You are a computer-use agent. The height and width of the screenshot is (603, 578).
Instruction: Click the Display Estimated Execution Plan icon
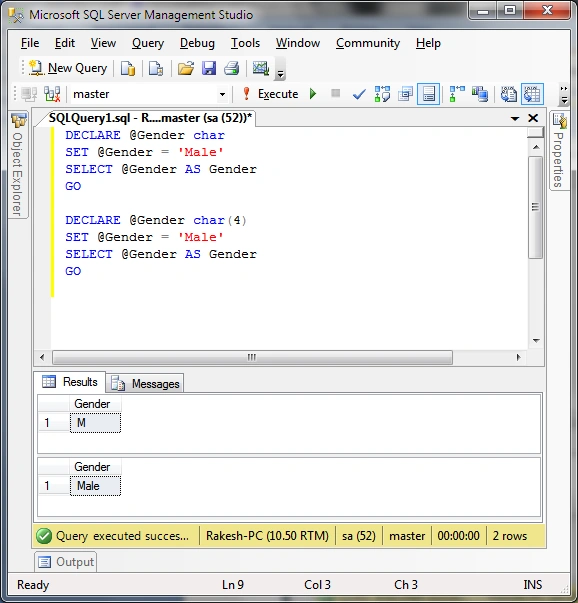coord(382,94)
